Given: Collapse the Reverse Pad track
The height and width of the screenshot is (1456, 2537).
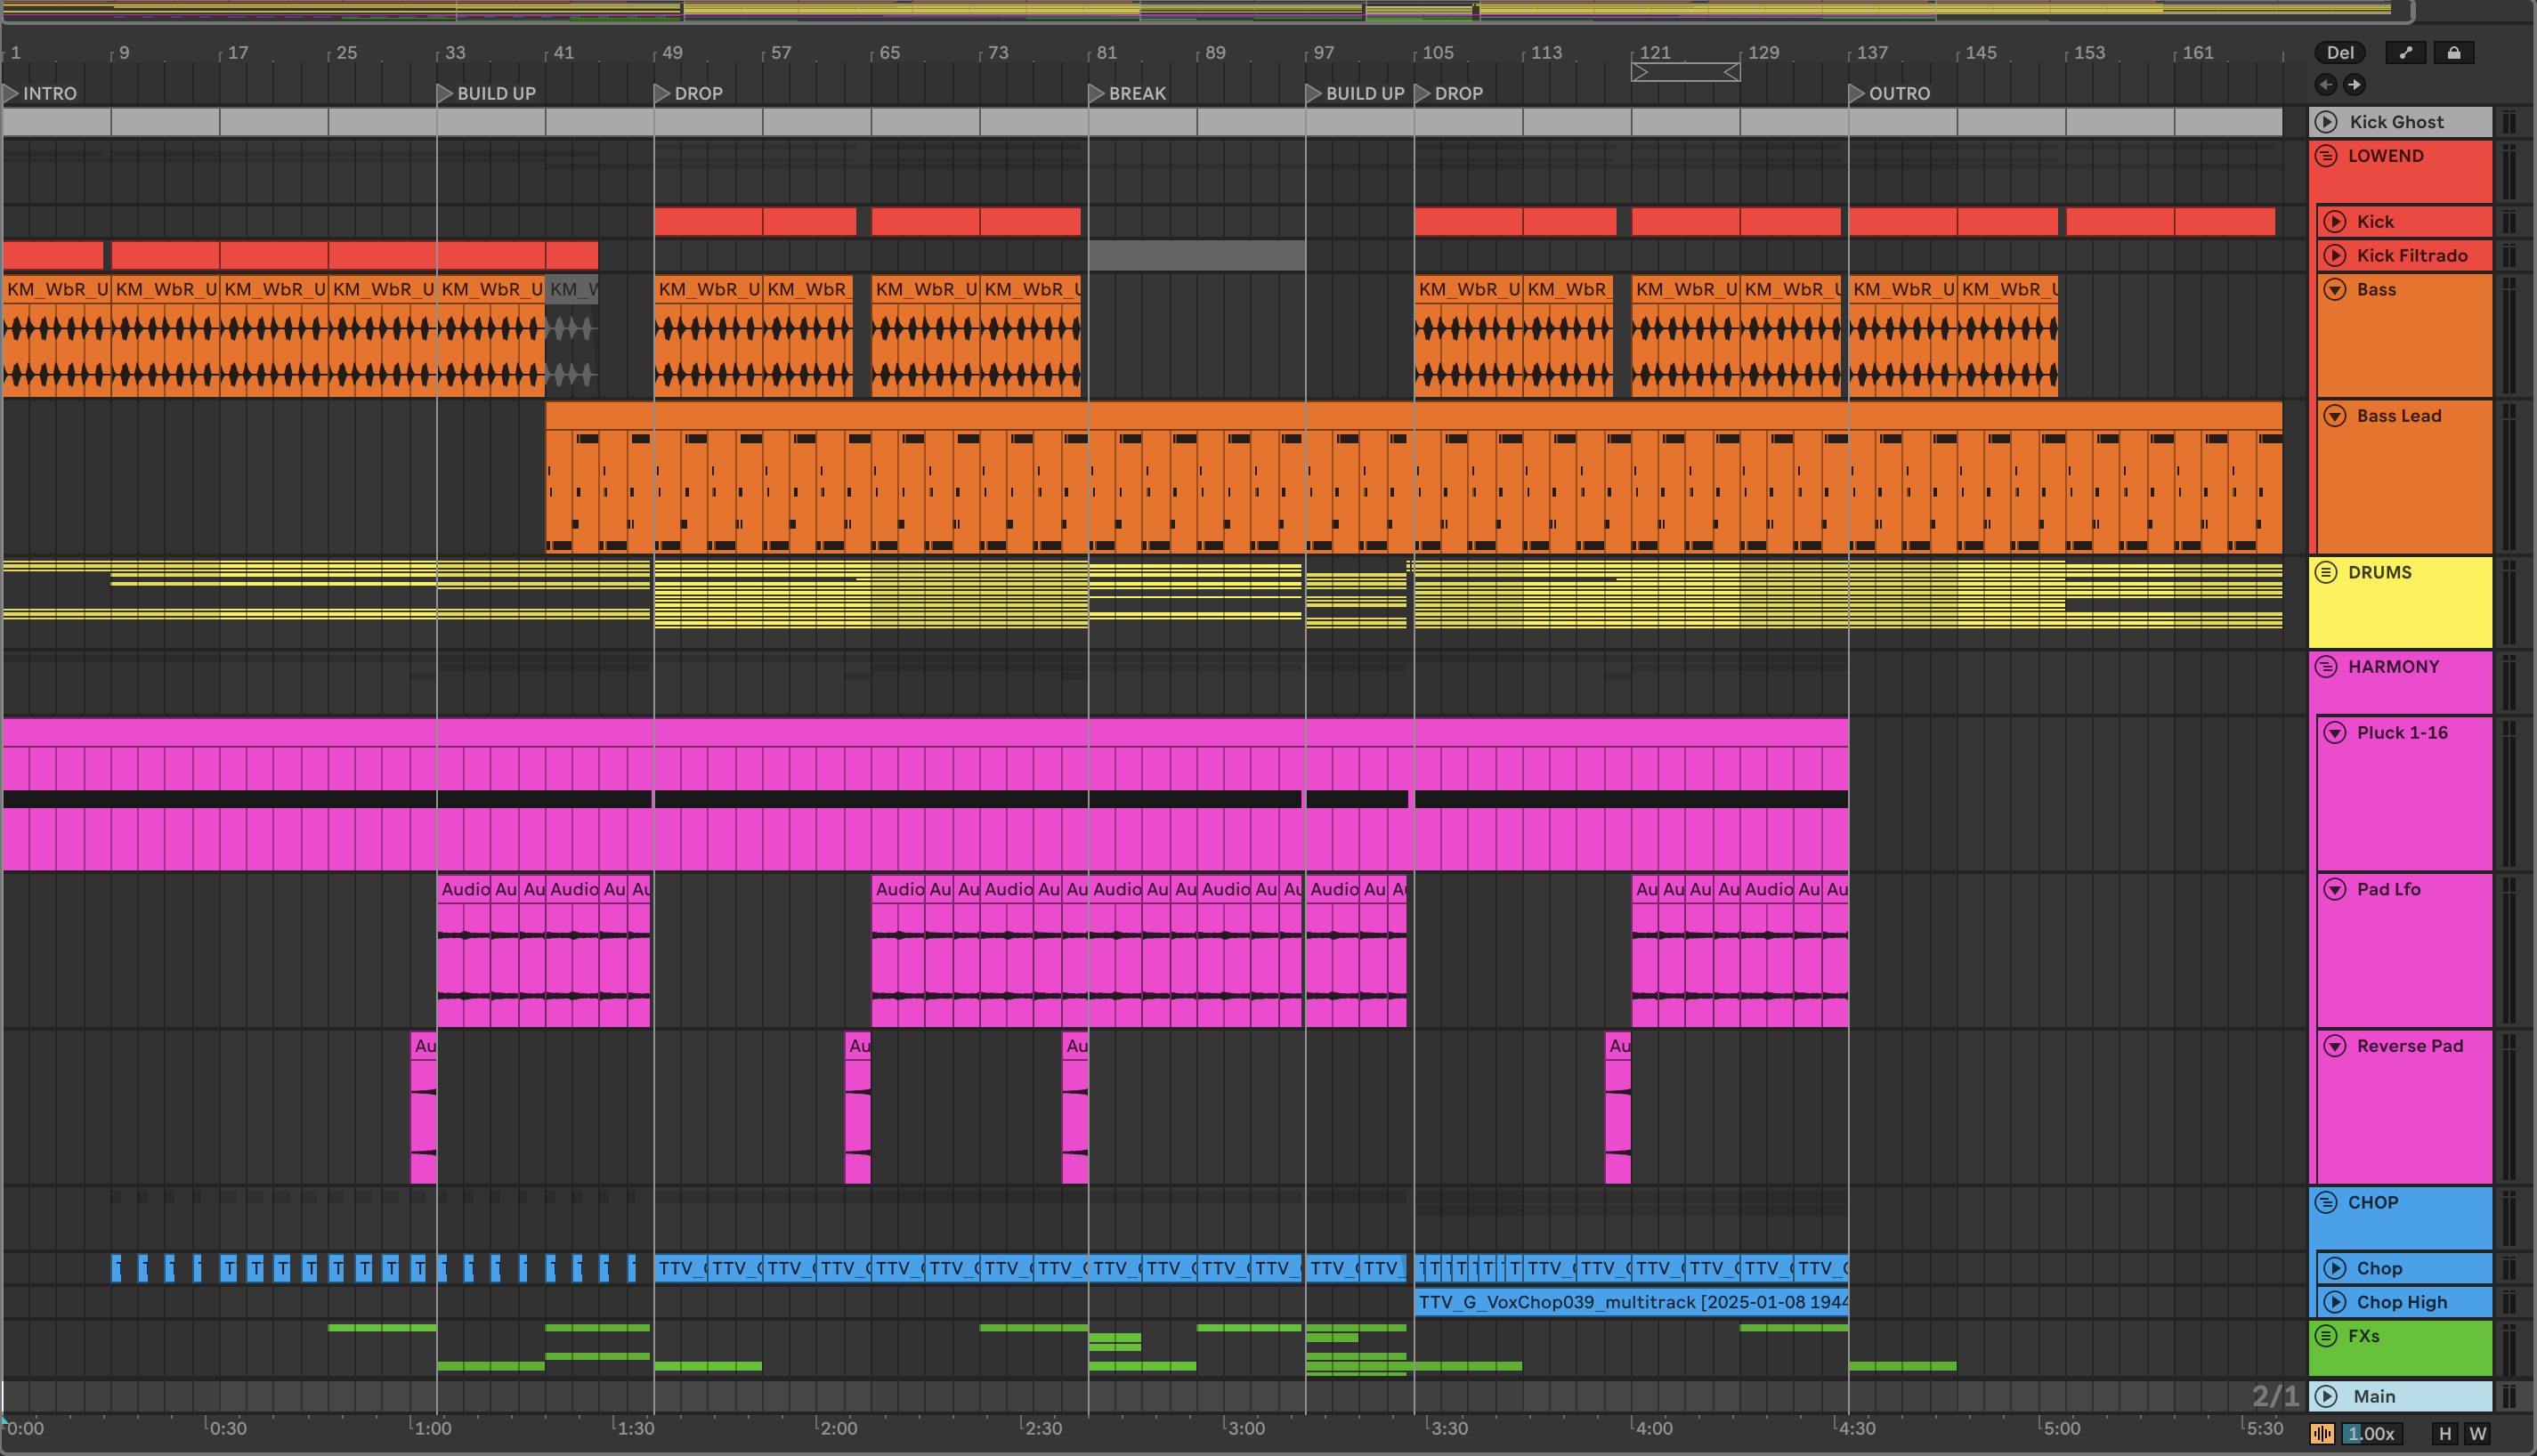Looking at the screenshot, I should (2335, 1047).
